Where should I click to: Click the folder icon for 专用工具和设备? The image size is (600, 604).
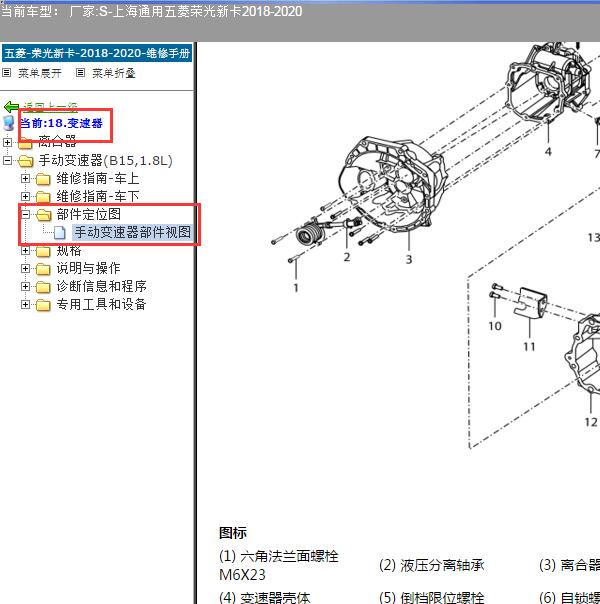pos(43,305)
